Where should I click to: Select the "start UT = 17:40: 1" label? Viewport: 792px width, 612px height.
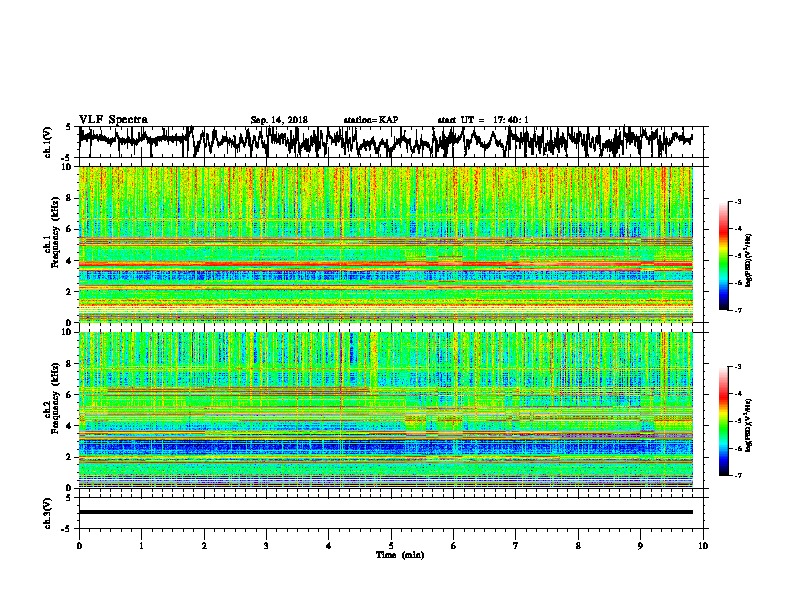coord(483,120)
